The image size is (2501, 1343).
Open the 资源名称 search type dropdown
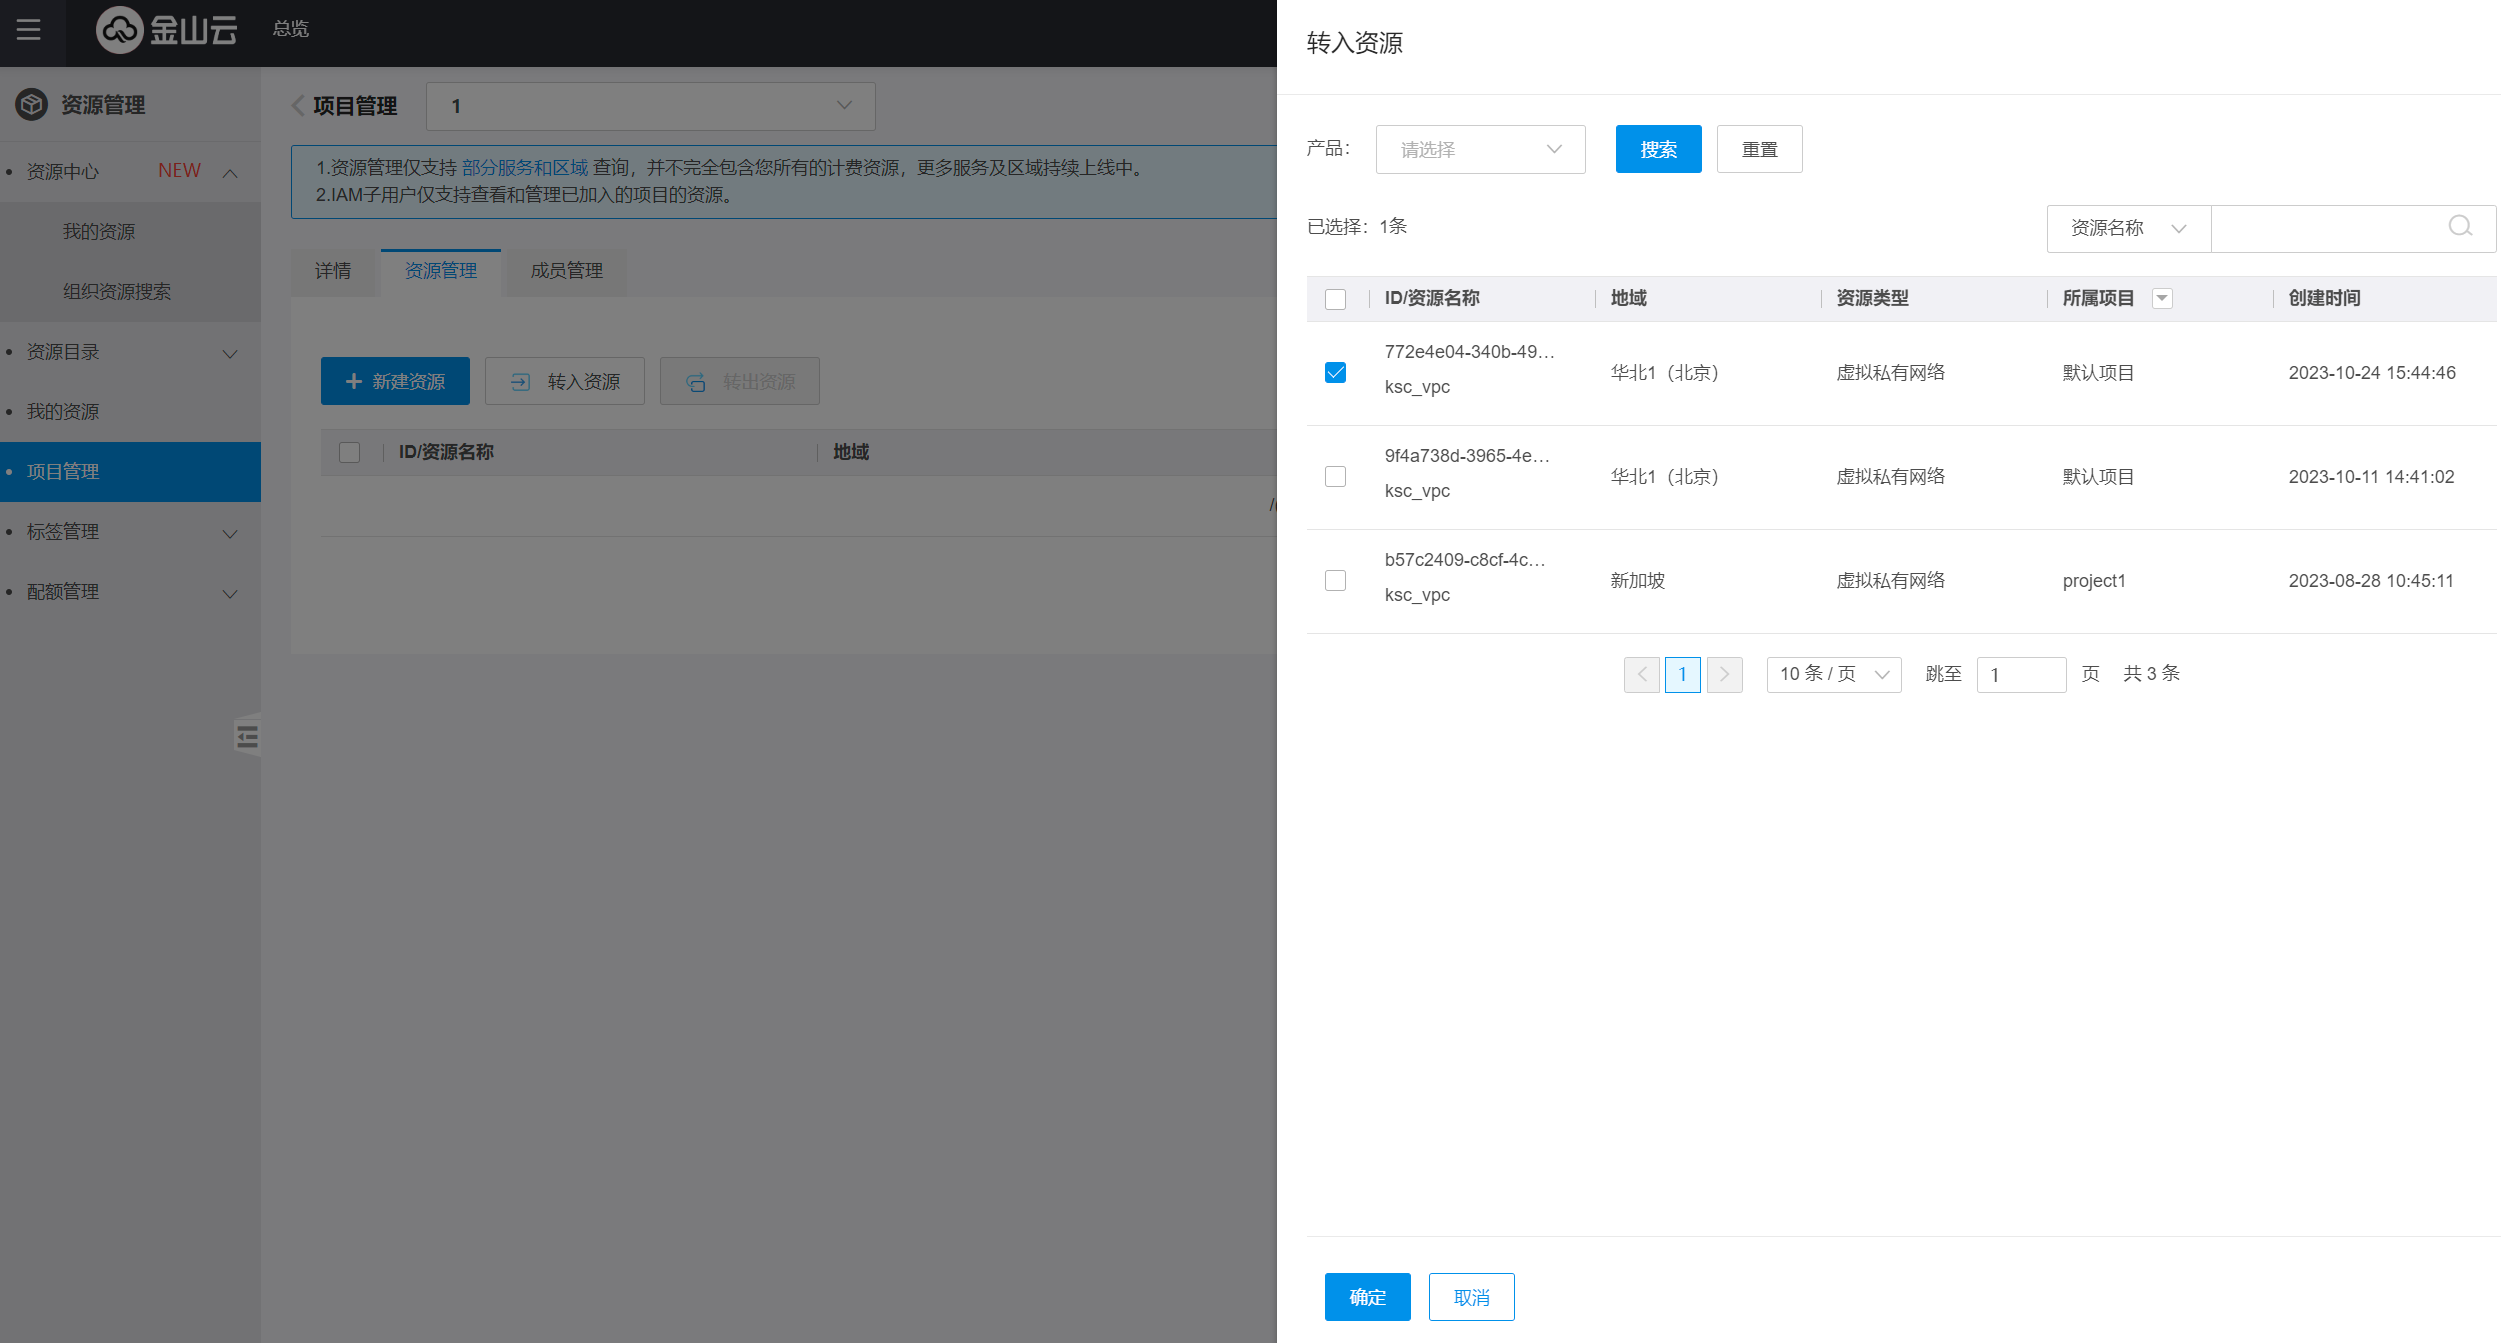point(2128,228)
